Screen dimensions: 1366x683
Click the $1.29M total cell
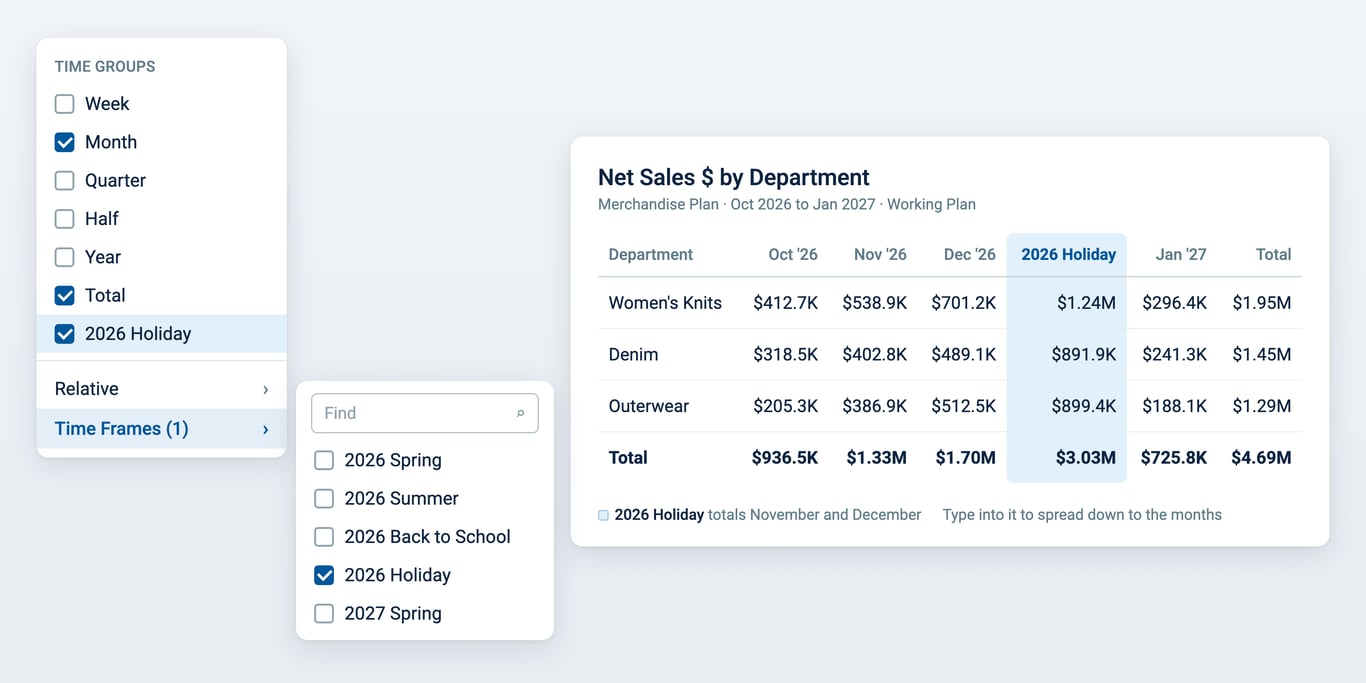click(1262, 406)
